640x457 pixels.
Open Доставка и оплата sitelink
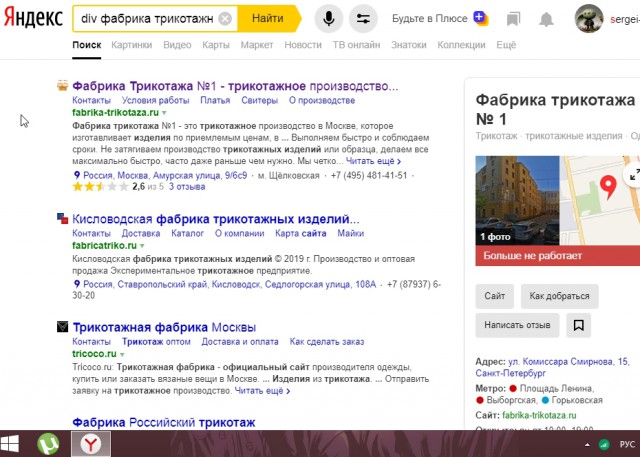pos(240,342)
